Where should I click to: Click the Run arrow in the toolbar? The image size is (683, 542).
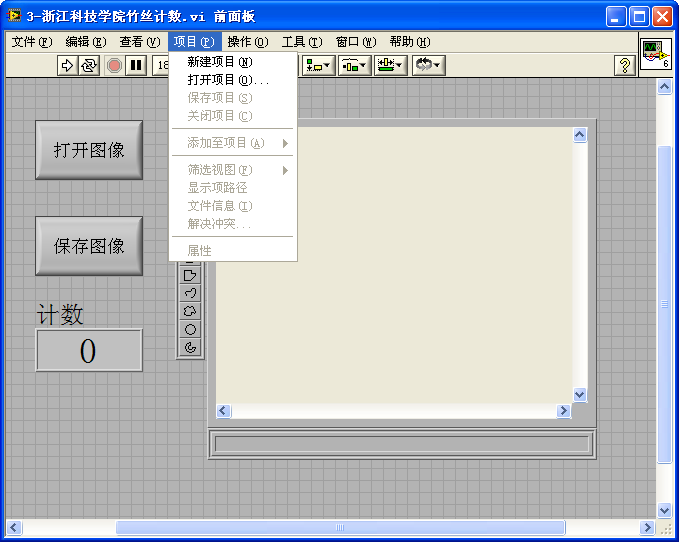coord(67,65)
